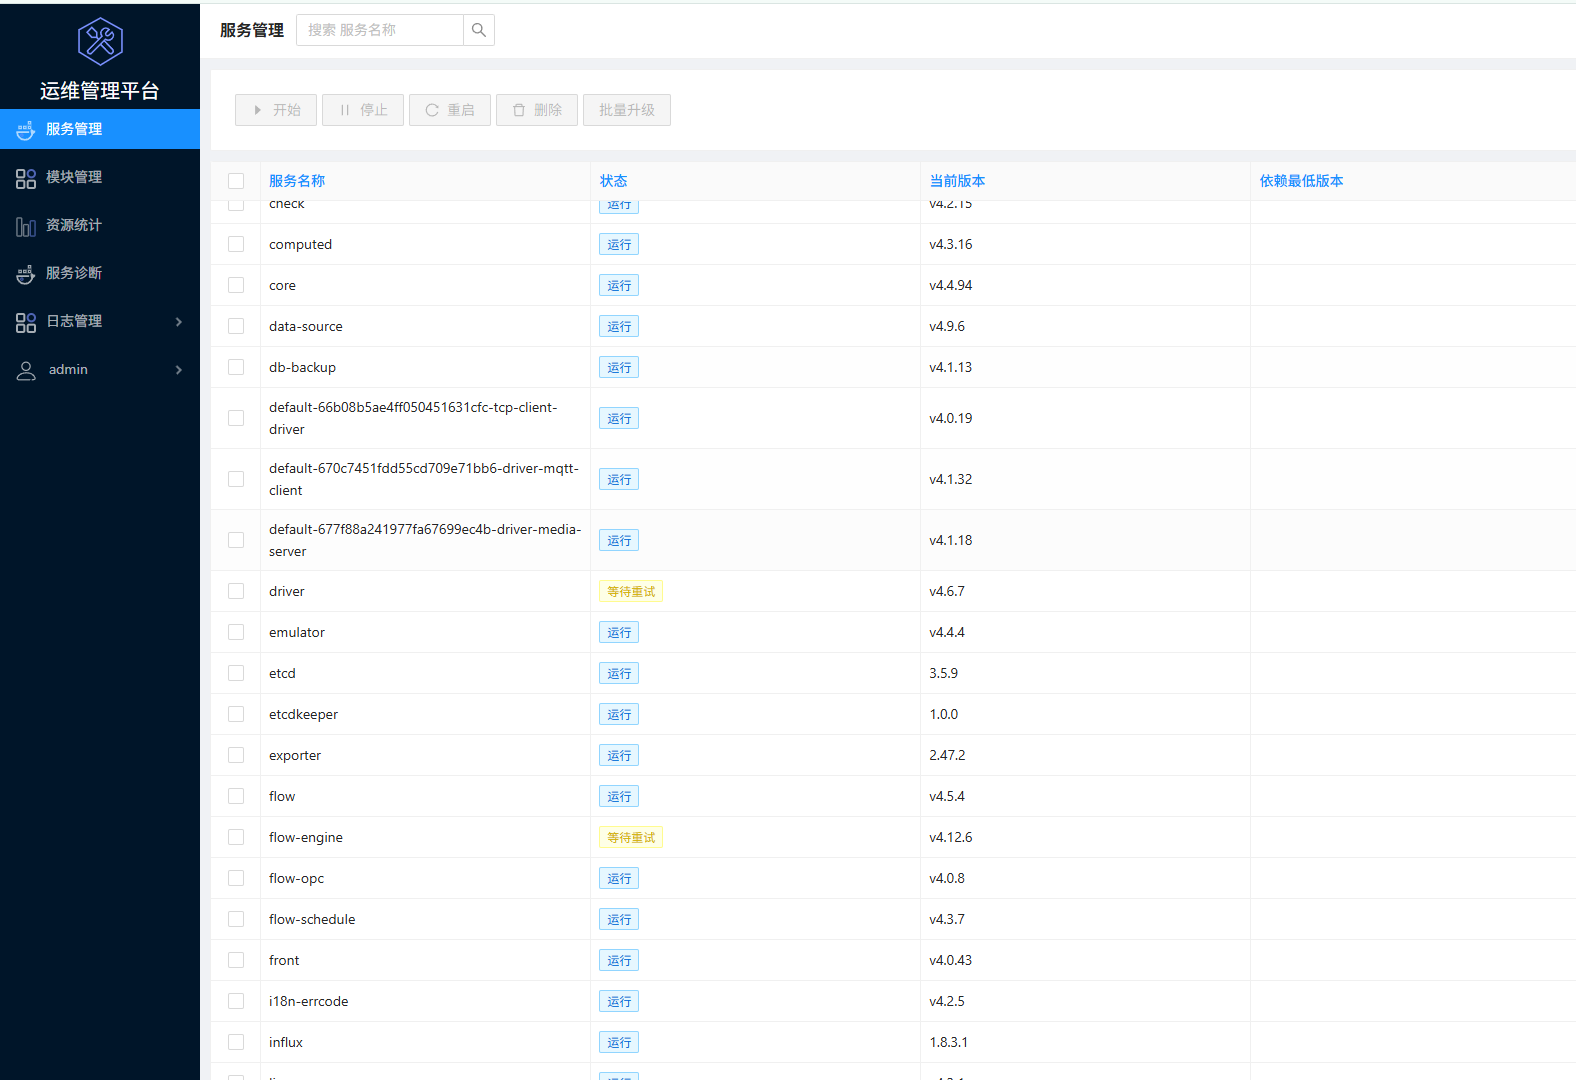Select the db-backup row checkbox

(x=236, y=367)
